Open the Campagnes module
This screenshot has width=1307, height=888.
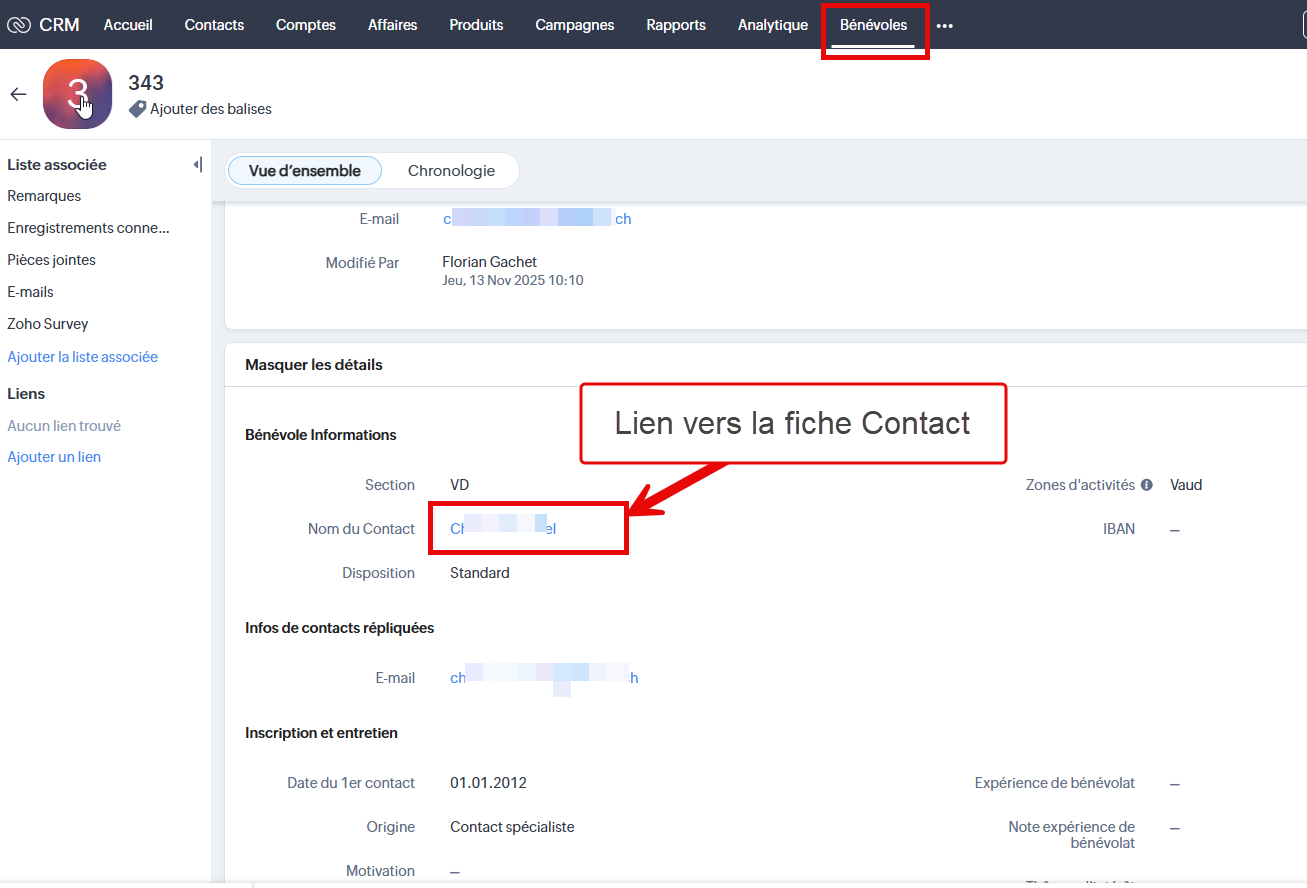[x=574, y=25]
